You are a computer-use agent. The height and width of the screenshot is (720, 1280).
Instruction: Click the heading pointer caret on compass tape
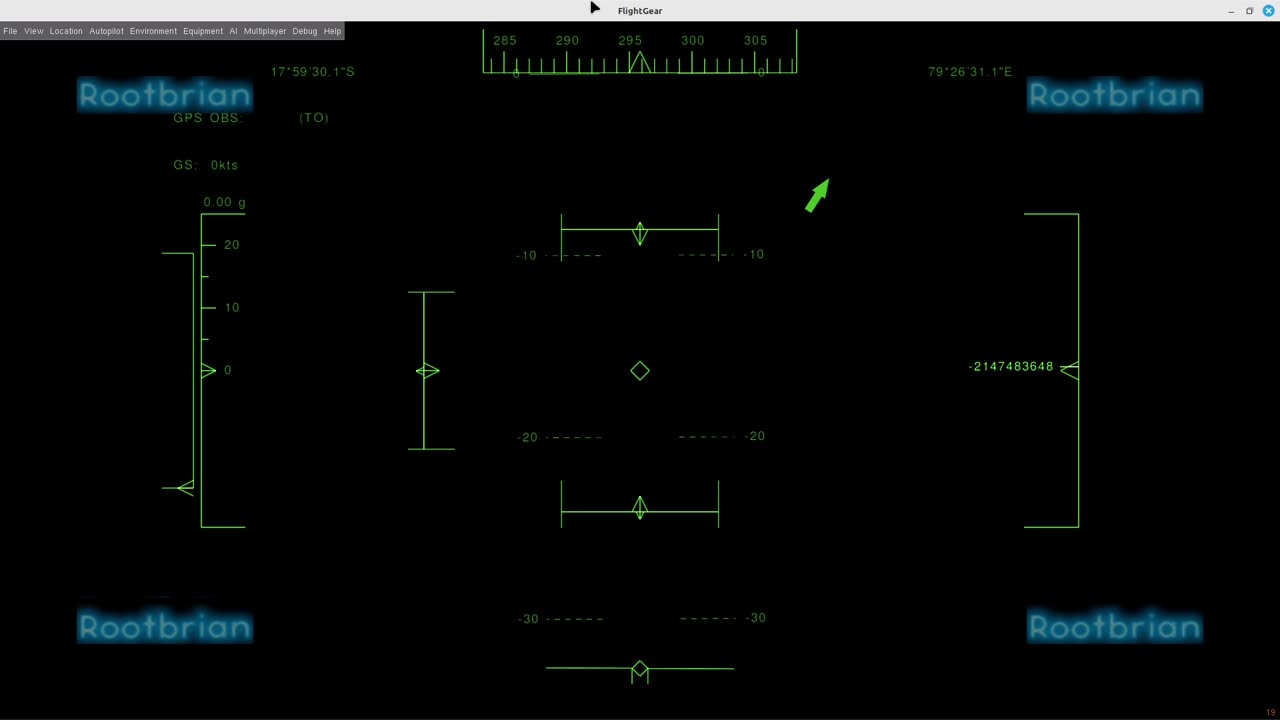tap(640, 62)
